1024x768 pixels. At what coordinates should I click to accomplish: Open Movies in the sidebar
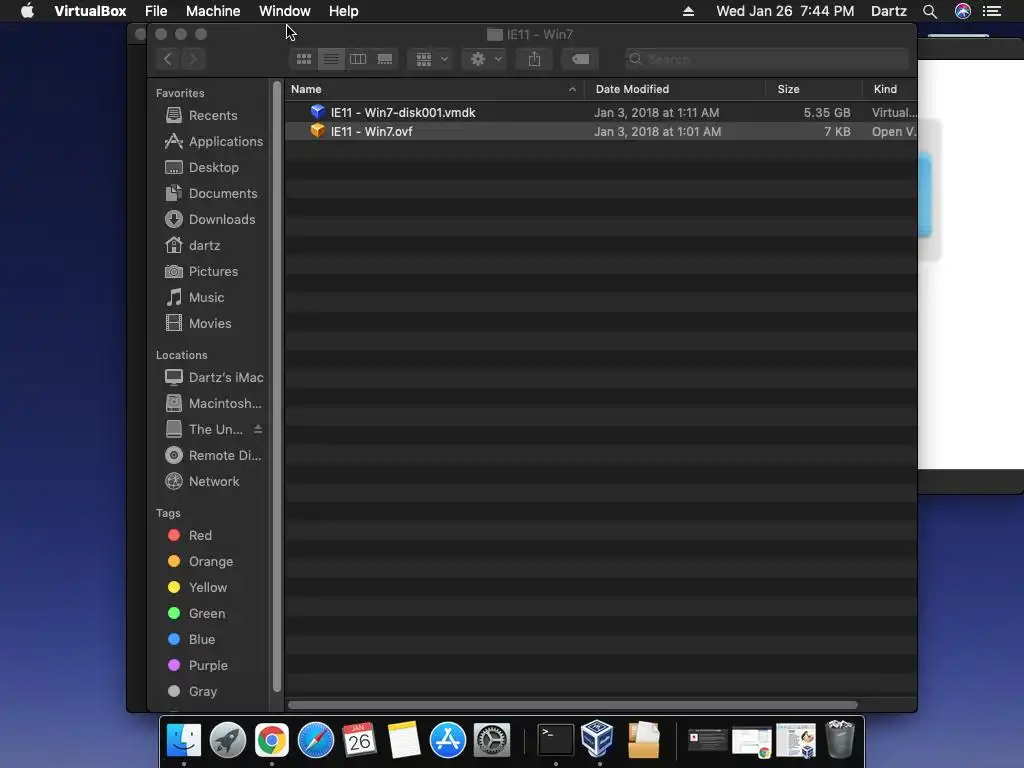(x=198, y=323)
